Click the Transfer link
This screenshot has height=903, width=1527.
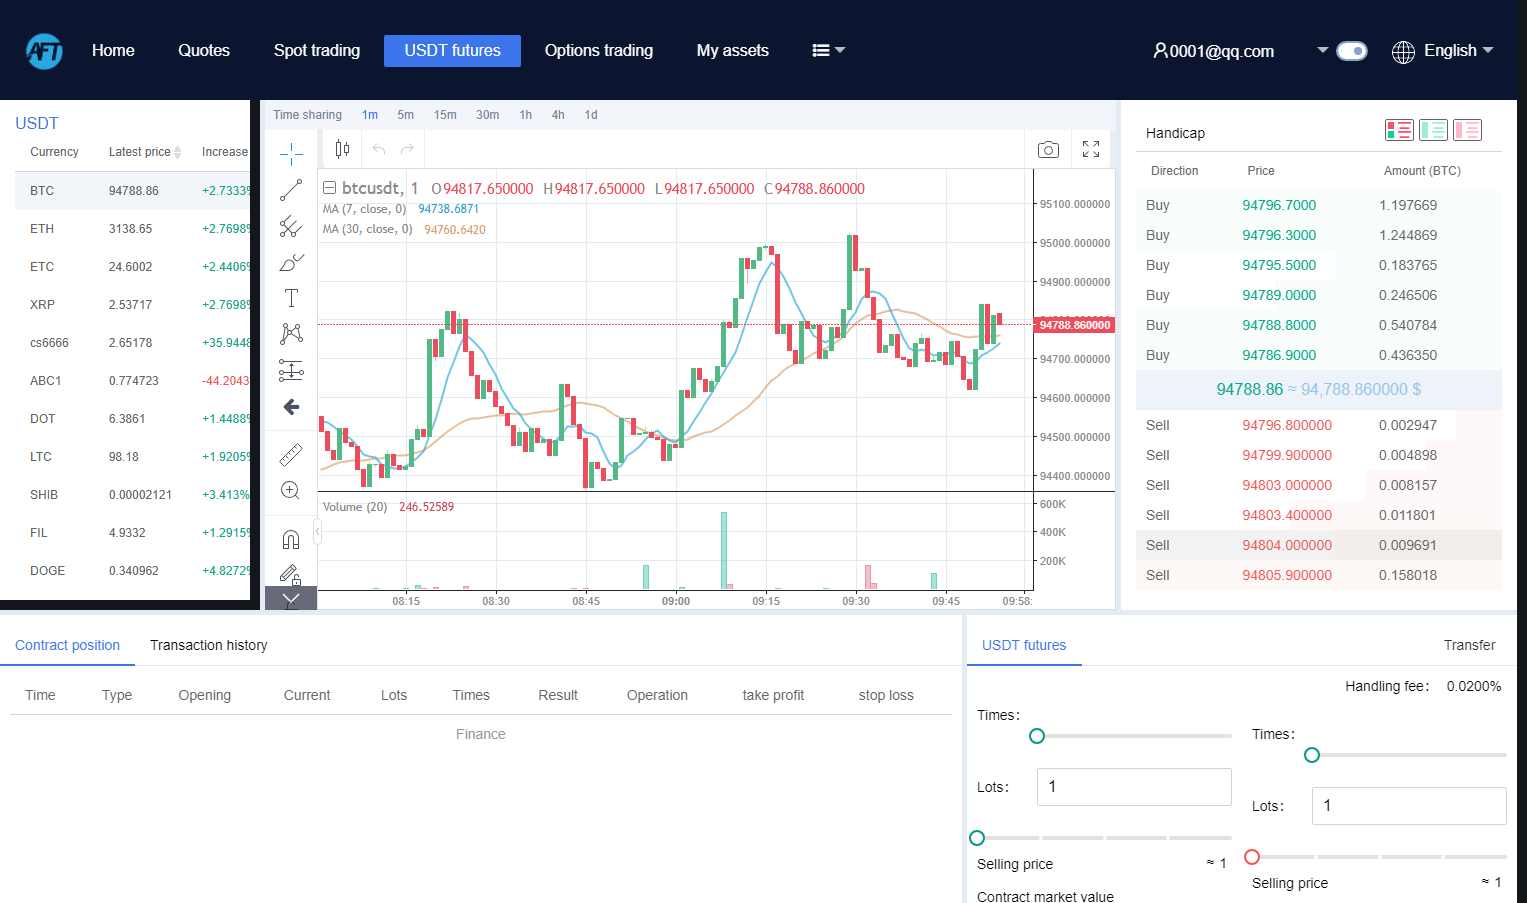click(x=1469, y=645)
